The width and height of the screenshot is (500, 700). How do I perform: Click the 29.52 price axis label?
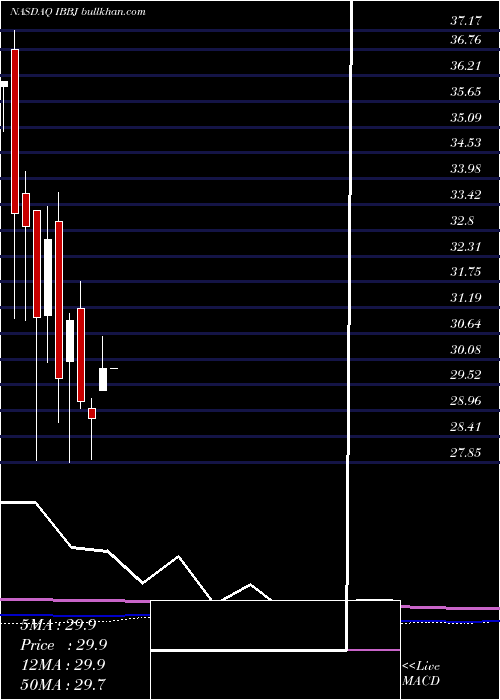click(x=466, y=374)
